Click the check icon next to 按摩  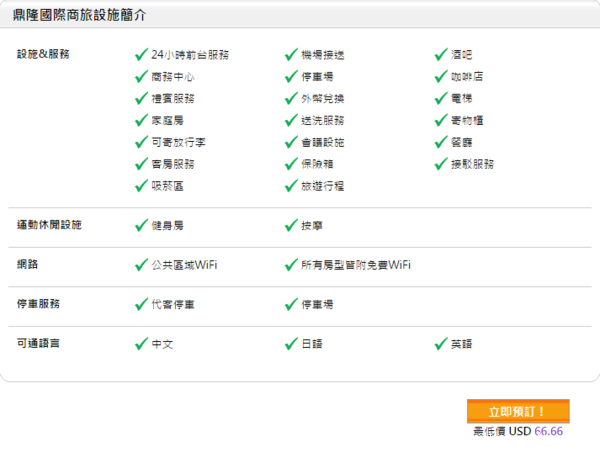(x=291, y=226)
